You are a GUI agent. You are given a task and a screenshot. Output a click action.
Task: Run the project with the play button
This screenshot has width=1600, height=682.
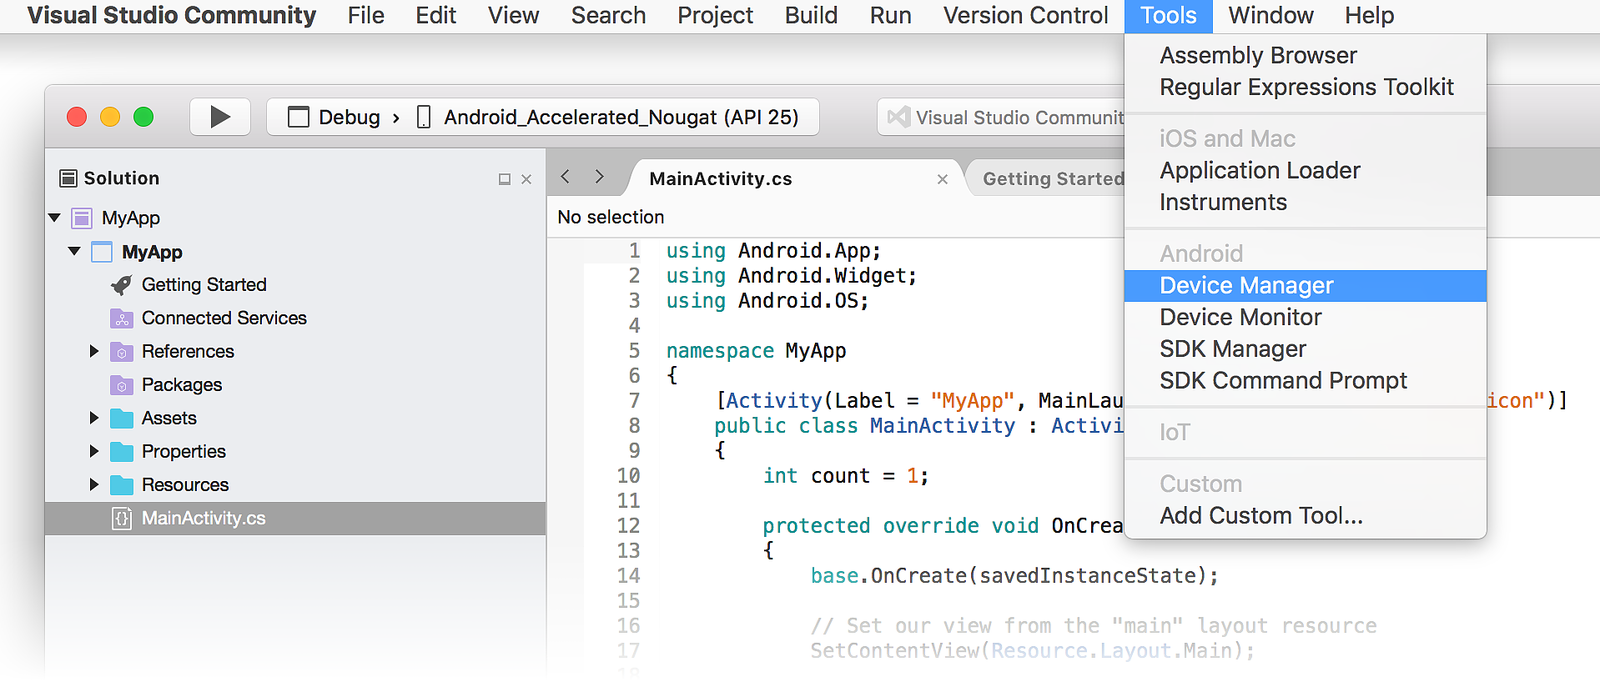220,117
